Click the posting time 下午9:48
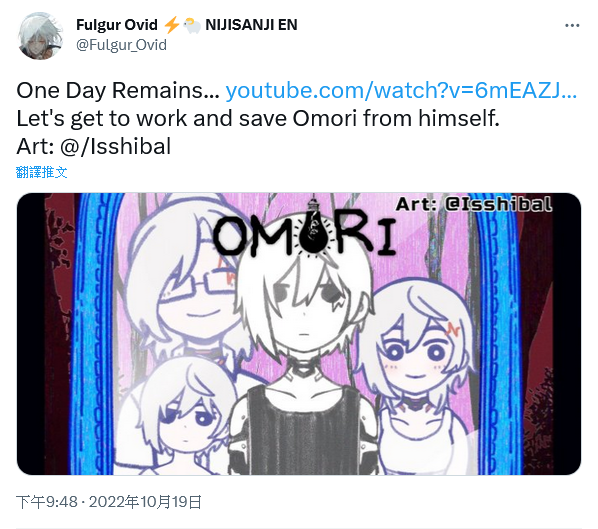The height and width of the screenshot is (529, 598). [47, 502]
